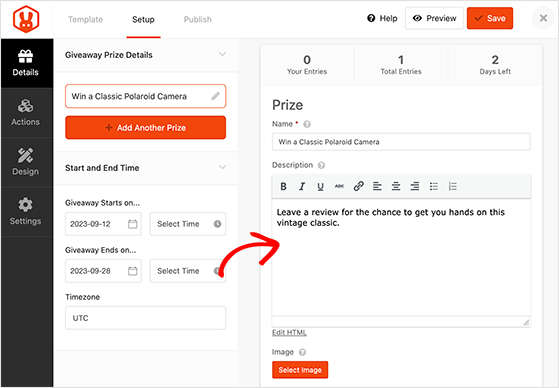Align description text right
559x388 pixels.
415,186
